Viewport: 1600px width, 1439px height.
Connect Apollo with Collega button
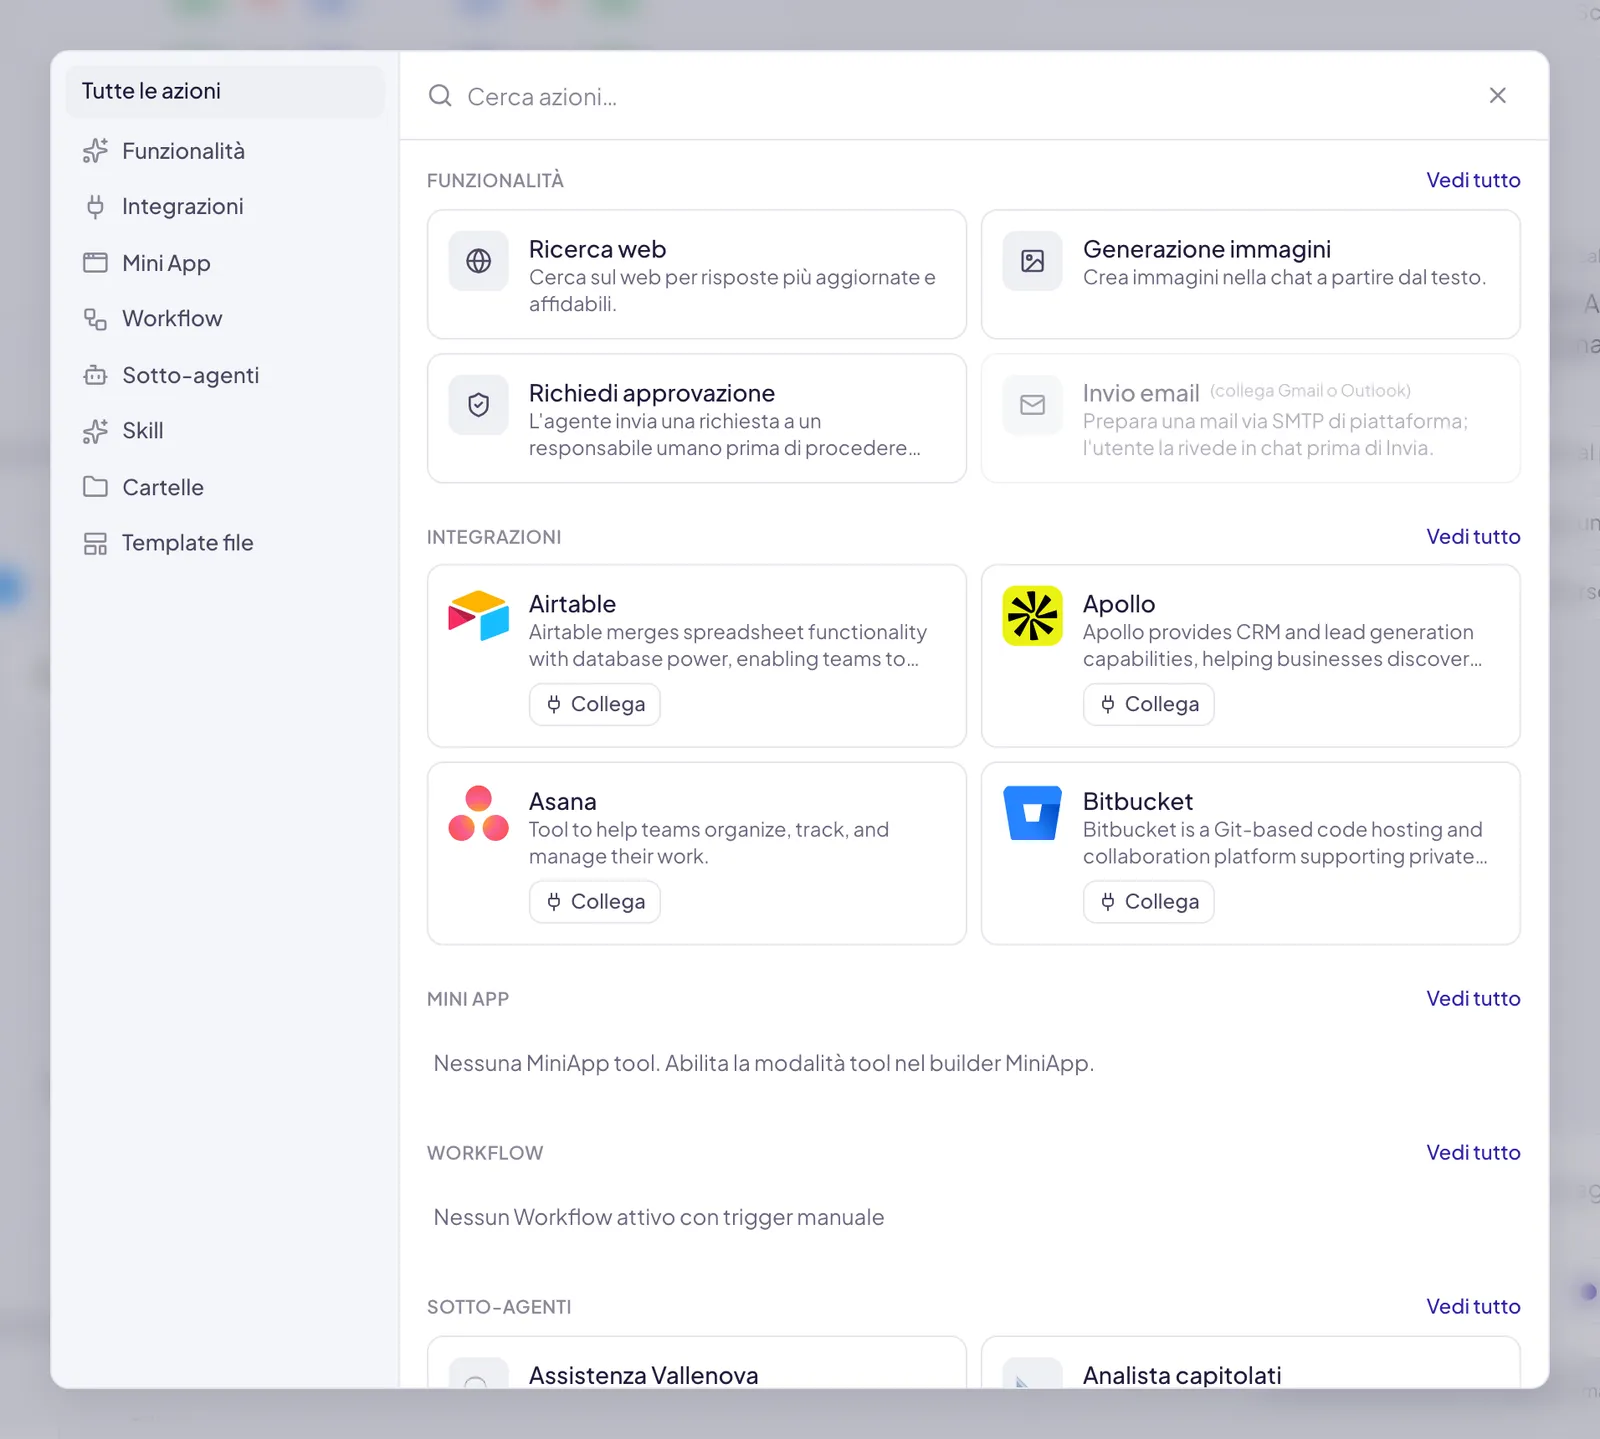(1149, 704)
